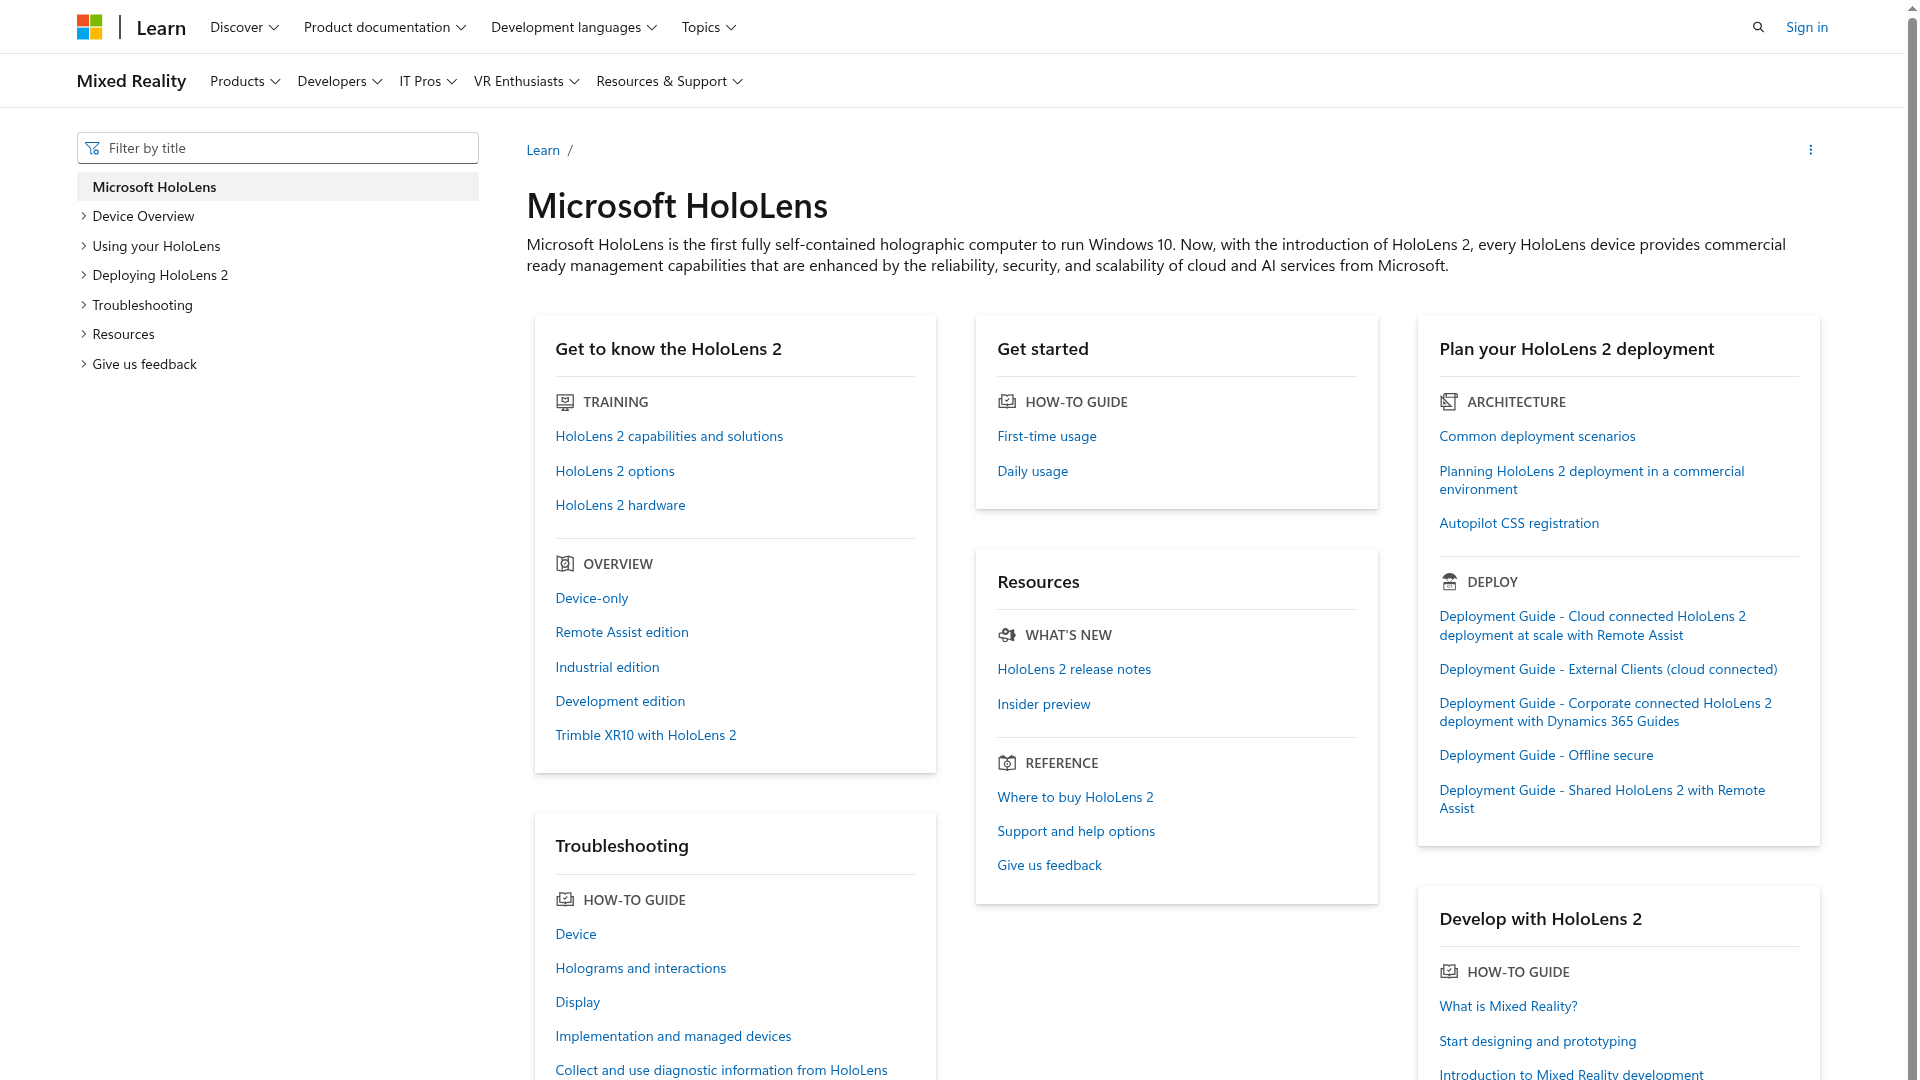Click the WHAT'S NEW section icon
Viewport: 1920px width, 1080px height.
click(x=1007, y=635)
